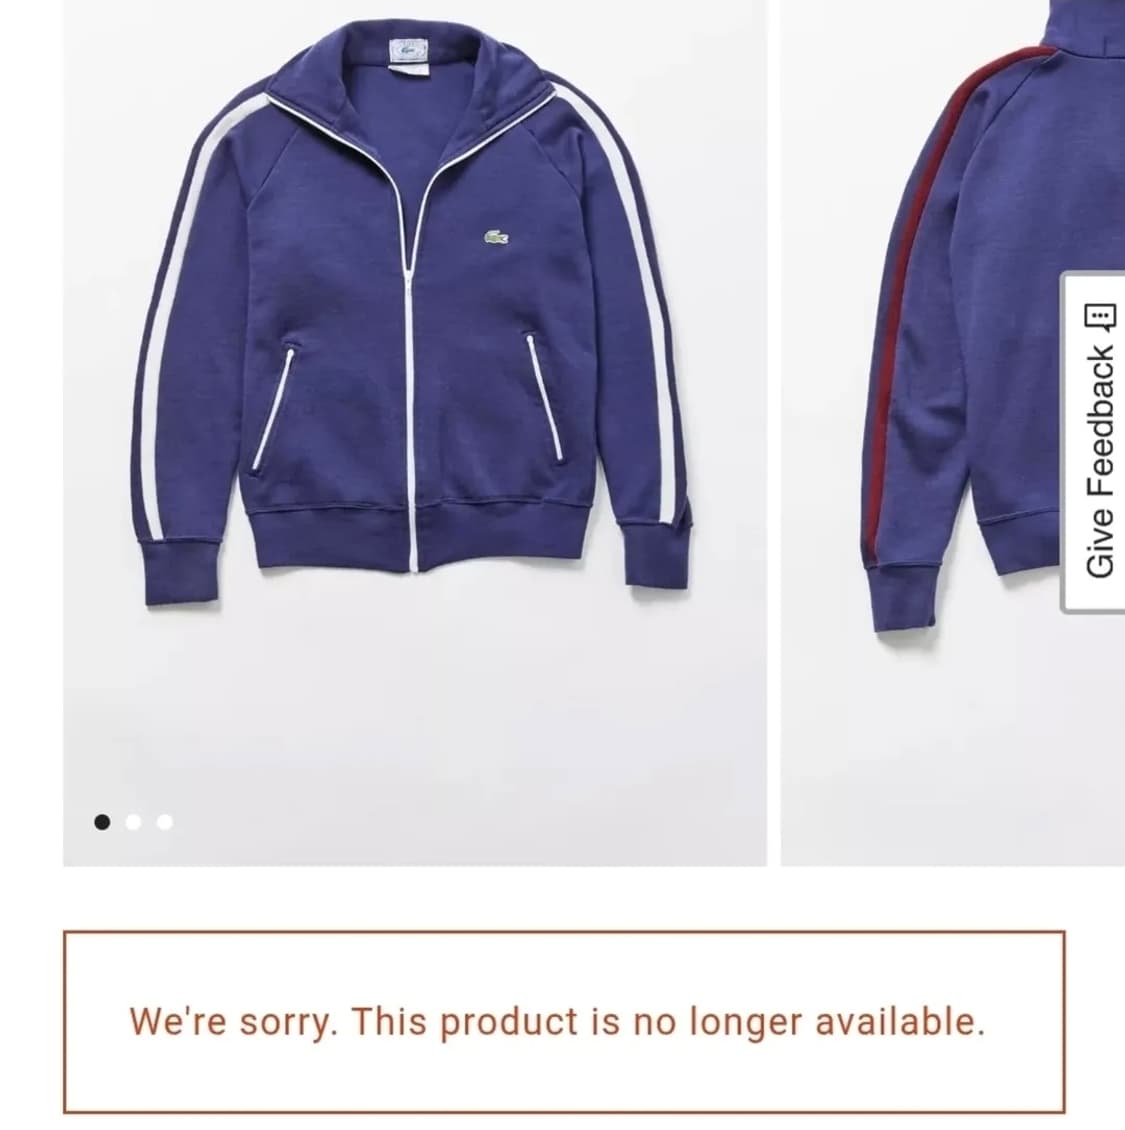Open the Give Feedback side tab
1125x1130 pixels.
1094,442
